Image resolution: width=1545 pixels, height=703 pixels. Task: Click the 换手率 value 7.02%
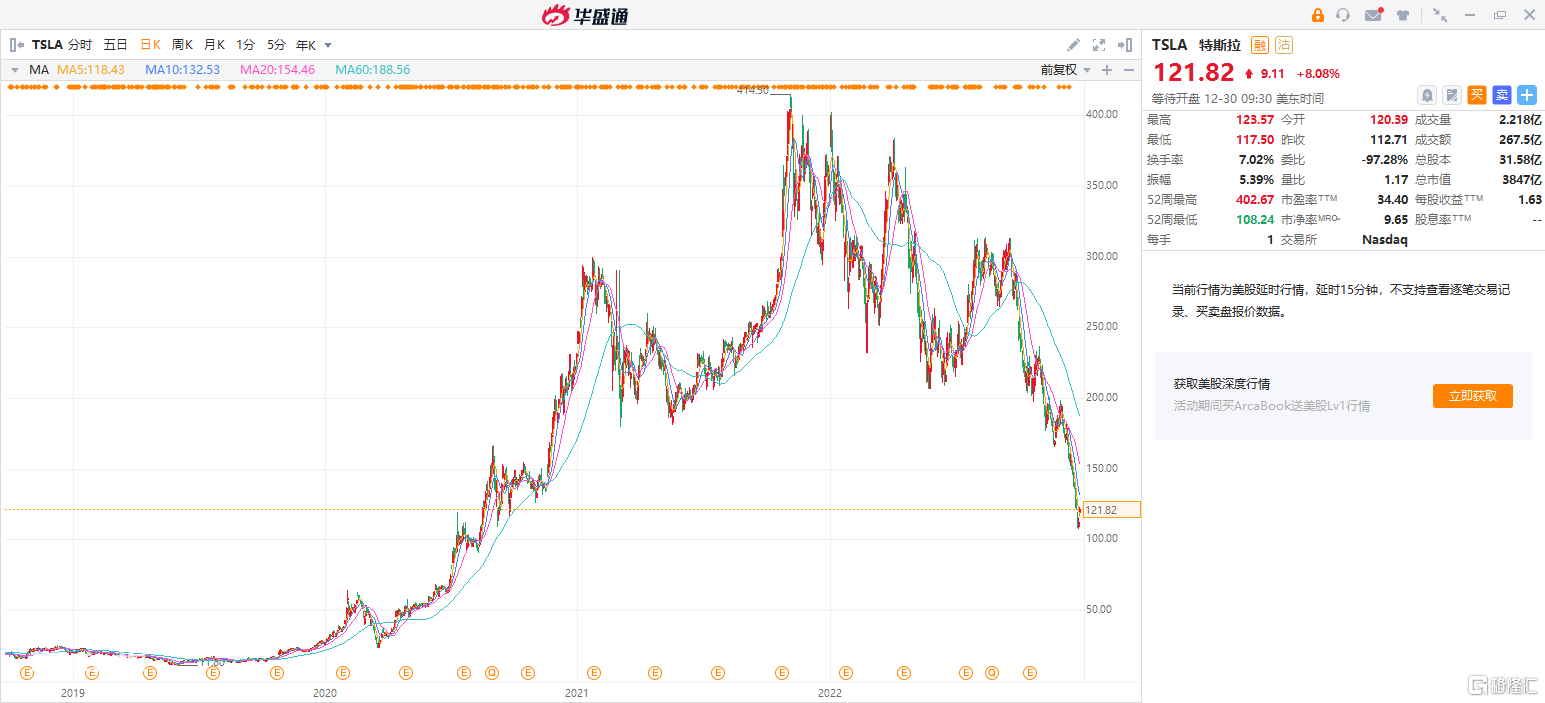click(x=1256, y=160)
